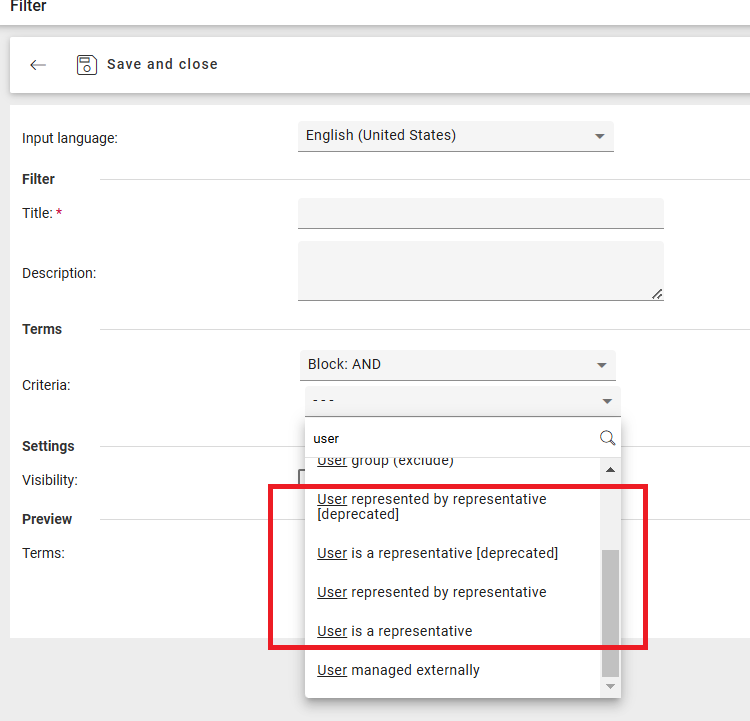Viewport: 750px width, 721px height.
Task: Expand the Block: AND dropdown
Action: pyautogui.click(x=458, y=365)
